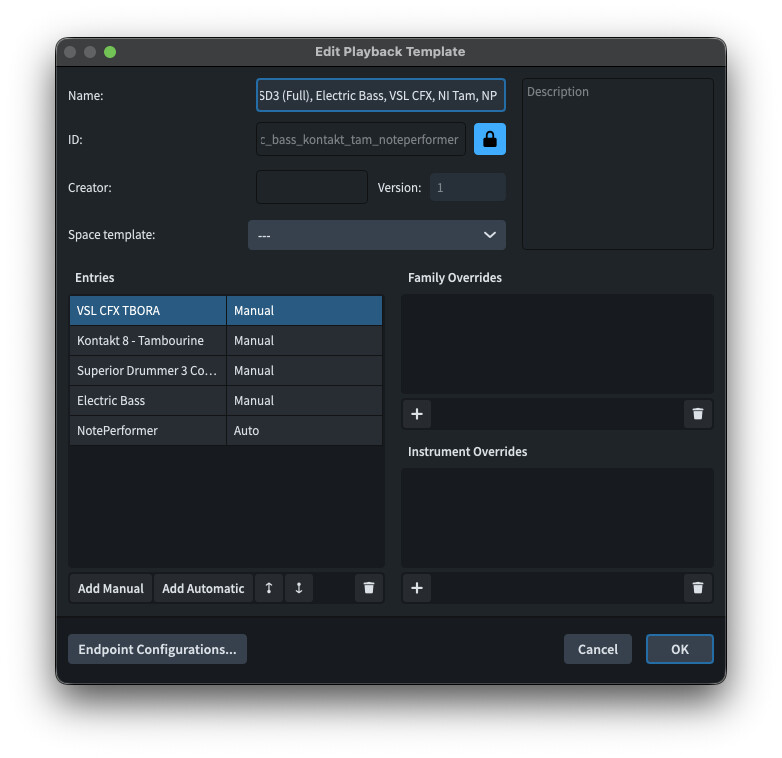This screenshot has width=782, height=758.
Task: Delete family override trash icon
Action: (698, 414)
